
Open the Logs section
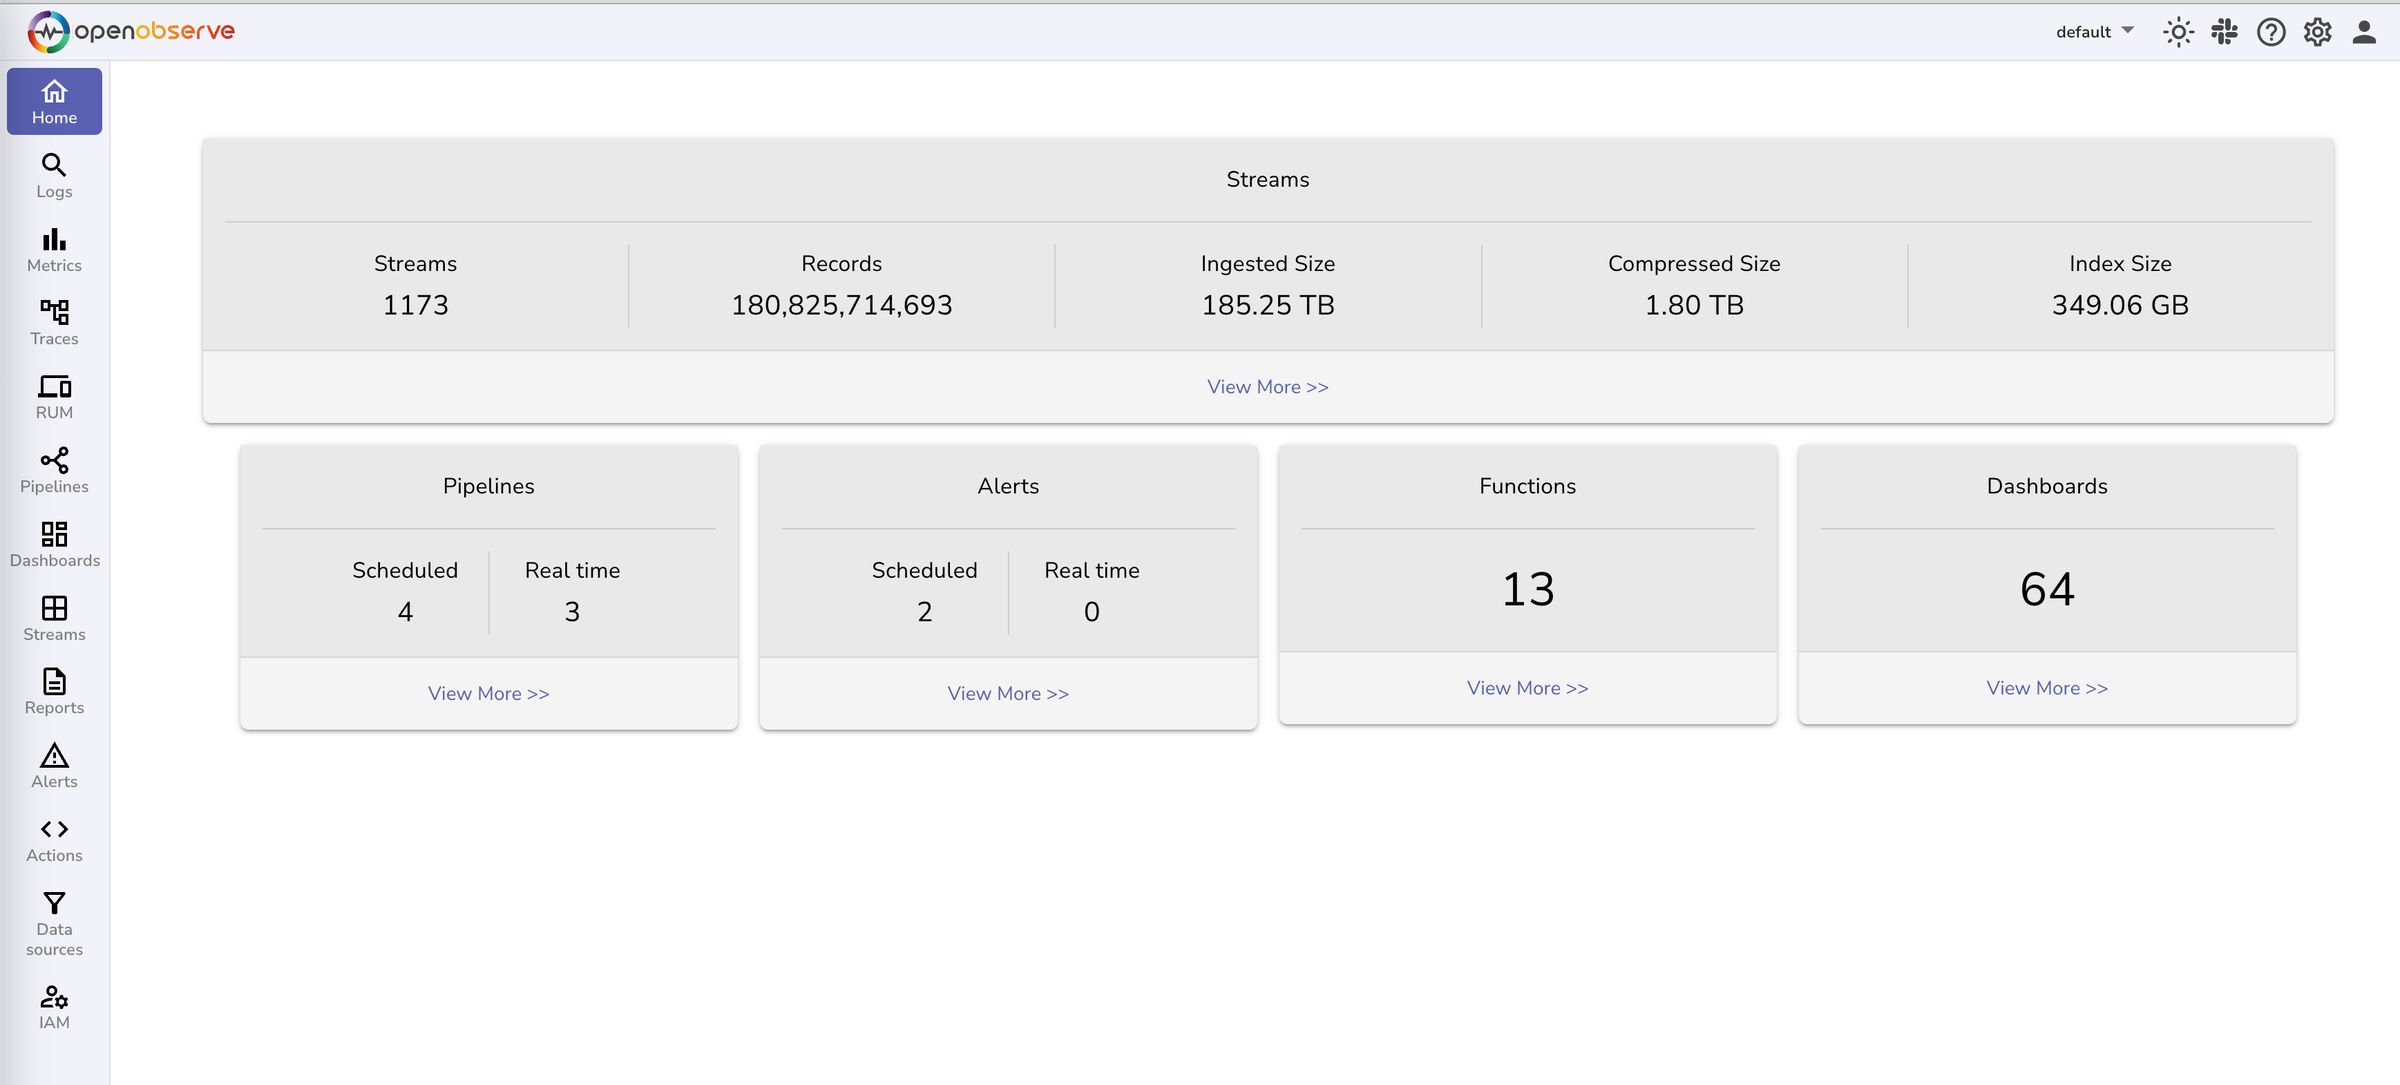[54, 173]
